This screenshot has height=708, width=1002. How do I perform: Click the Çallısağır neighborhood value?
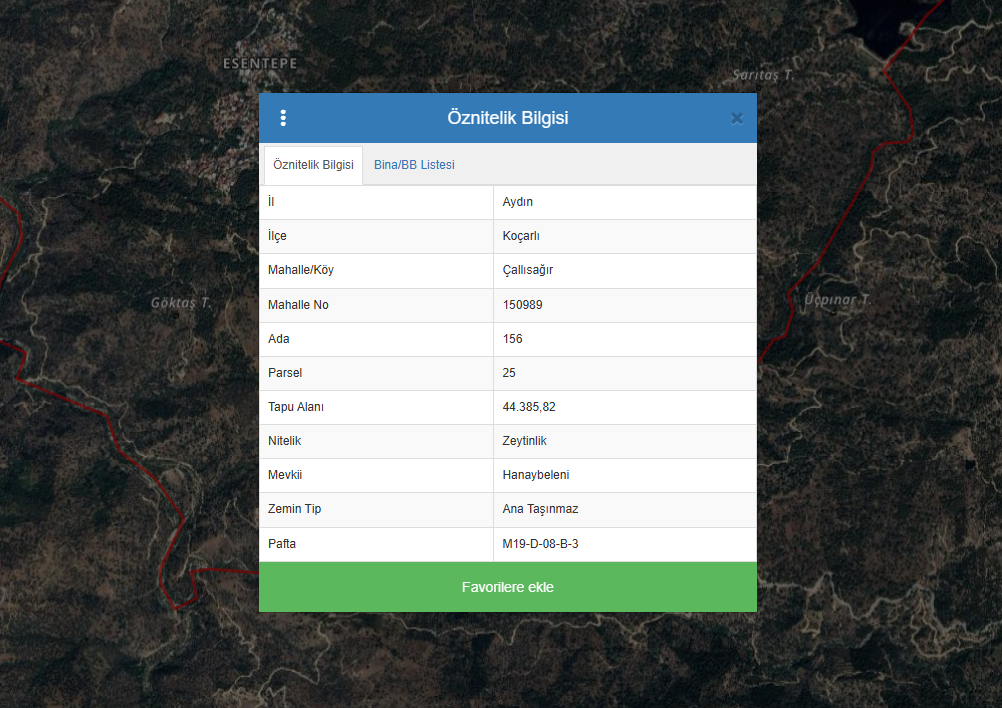pos(528,270)
